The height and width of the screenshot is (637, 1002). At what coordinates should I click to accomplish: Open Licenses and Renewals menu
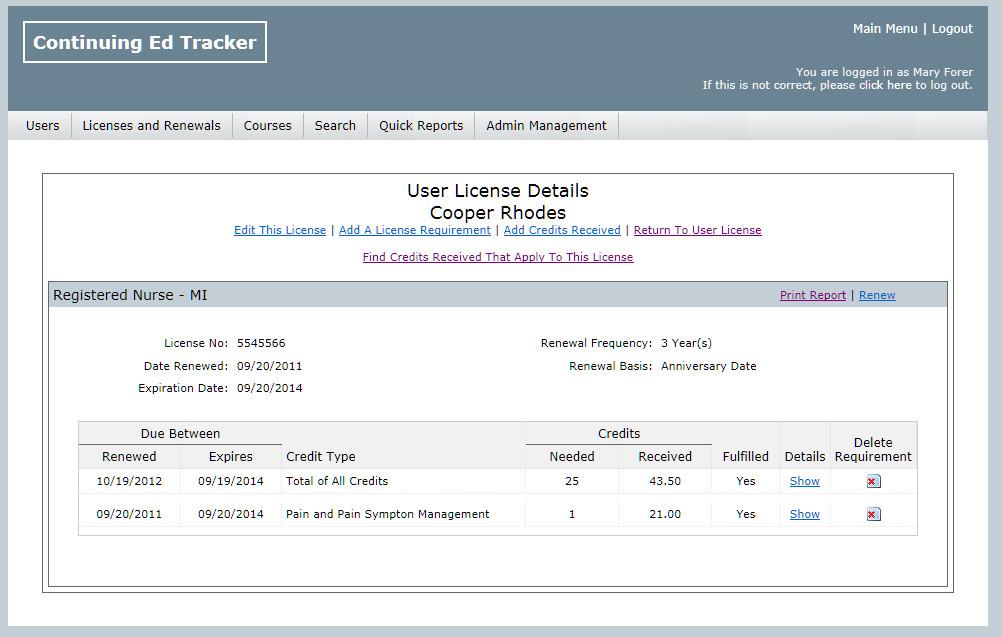tap(151, 125)
